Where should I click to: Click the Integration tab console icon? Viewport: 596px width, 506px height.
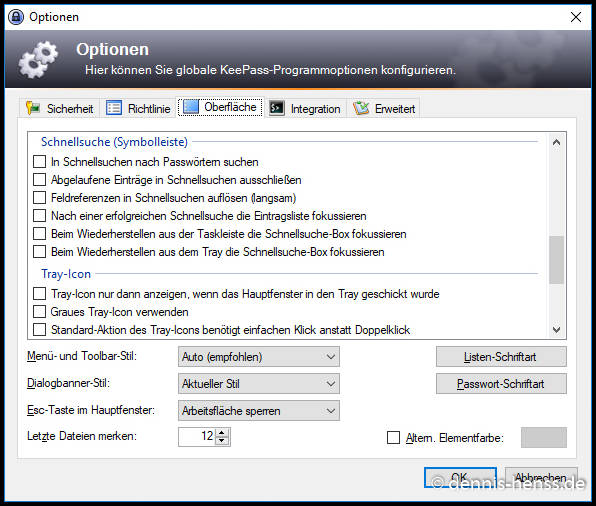pos(277,108)
